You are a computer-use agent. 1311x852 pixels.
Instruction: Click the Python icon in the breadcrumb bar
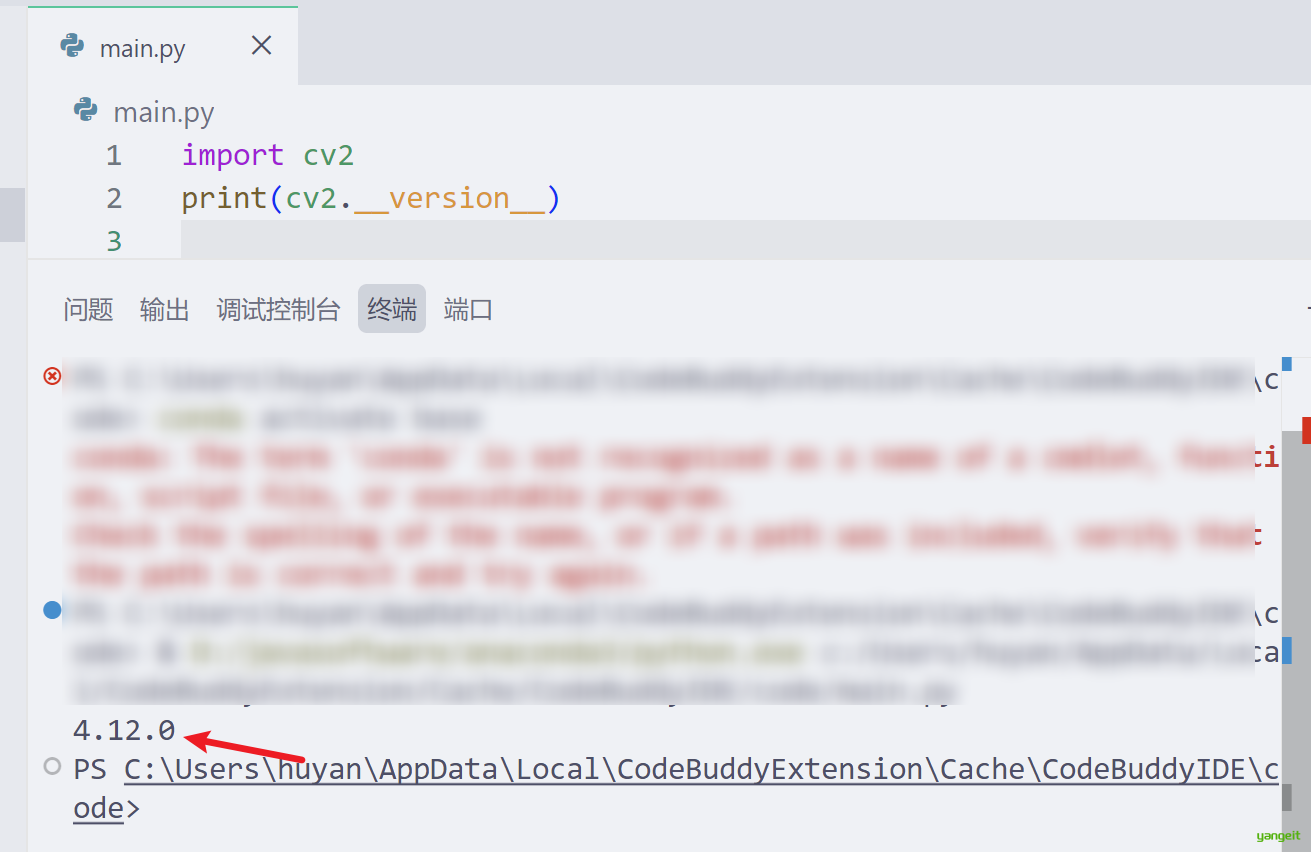86,111
